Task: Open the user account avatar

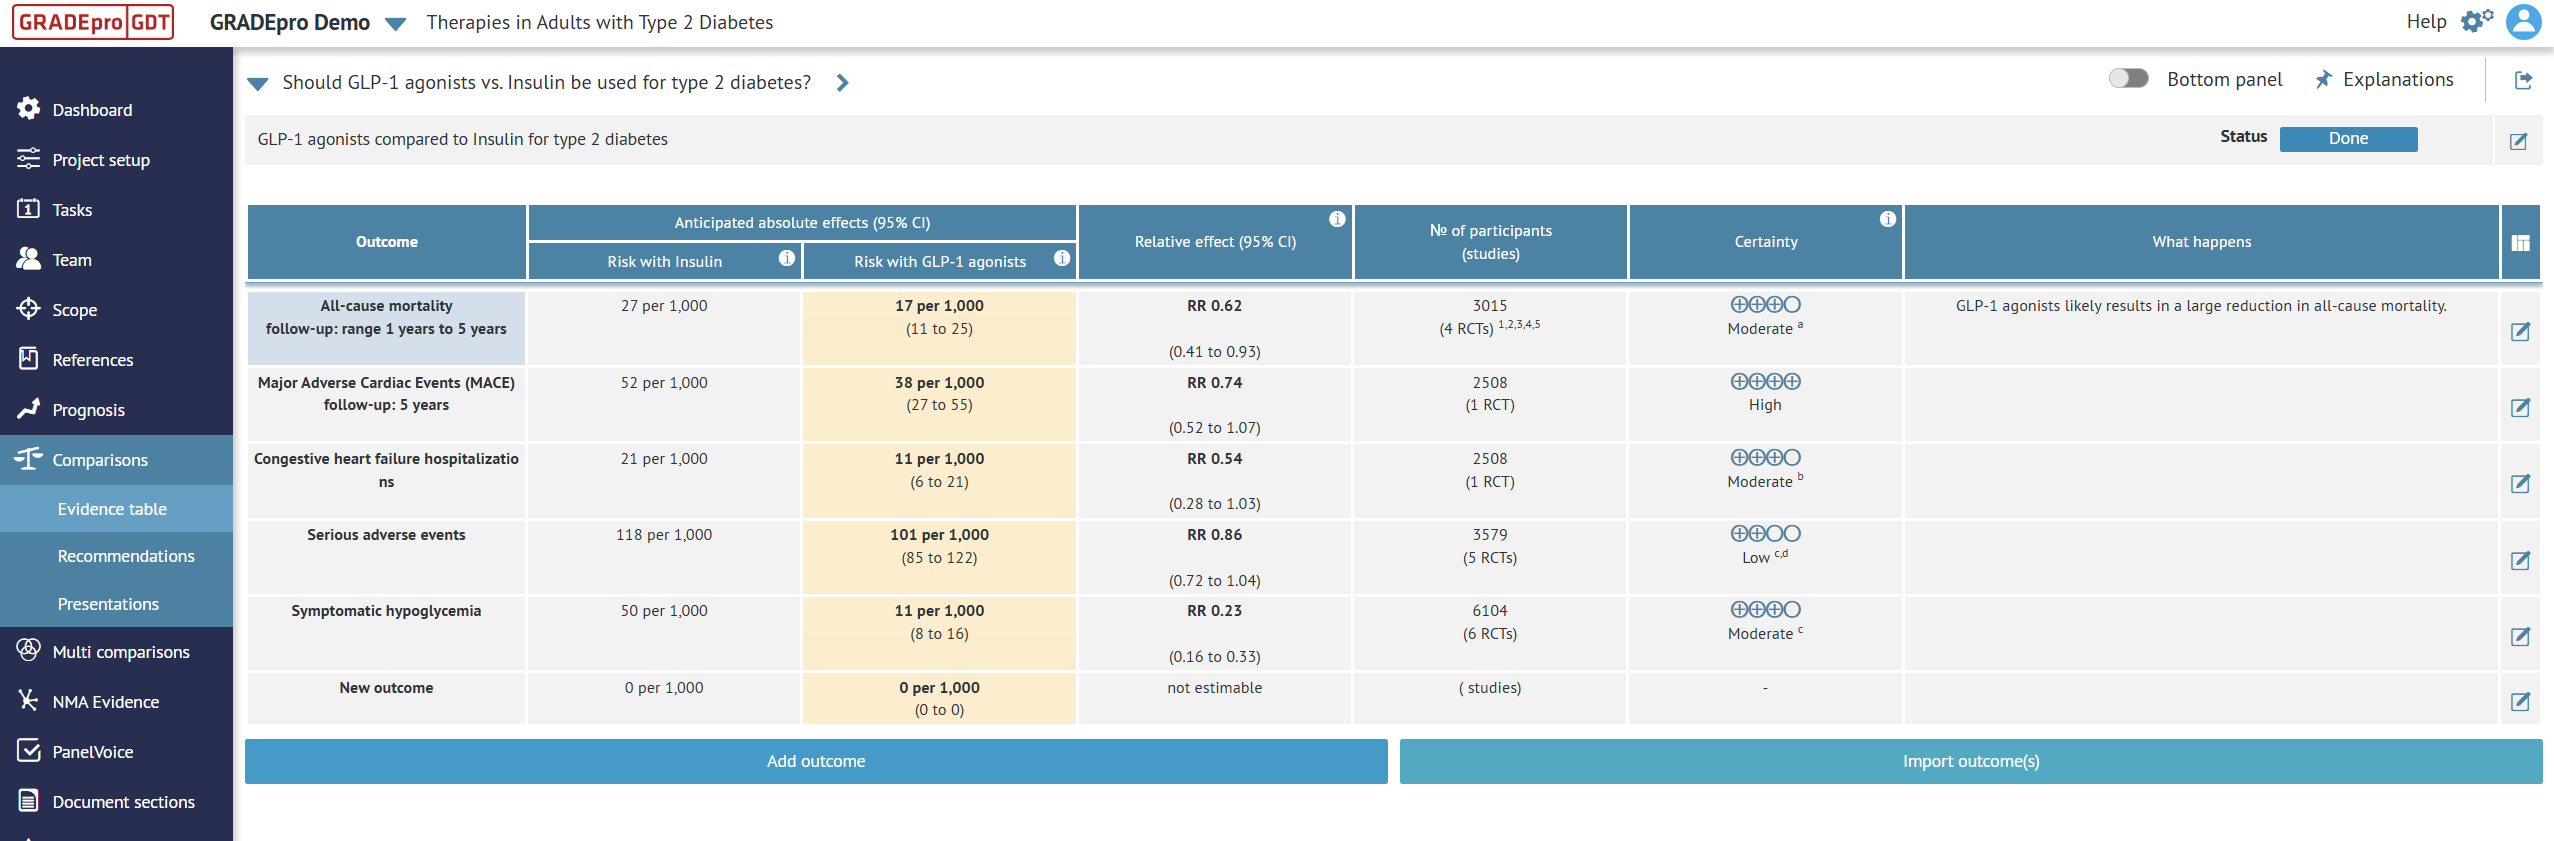Action: (2523, 22)
